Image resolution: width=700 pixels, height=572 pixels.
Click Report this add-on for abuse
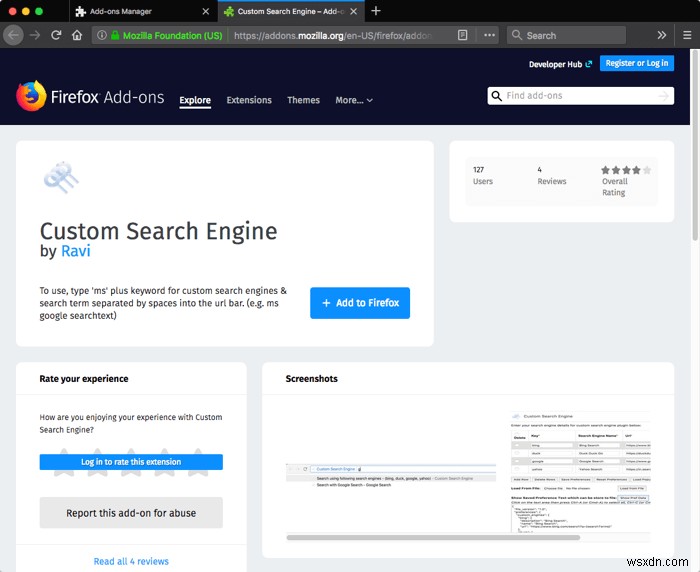(131, 513)
